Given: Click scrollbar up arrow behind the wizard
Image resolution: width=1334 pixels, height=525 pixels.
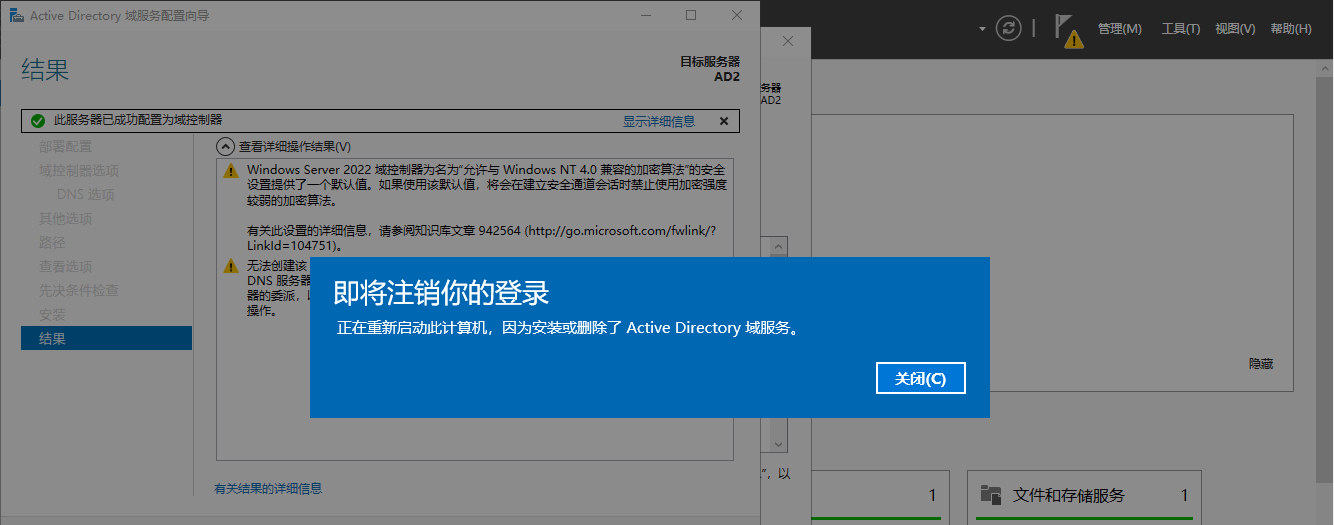Looking at the screenshot, I should point(780,246).
